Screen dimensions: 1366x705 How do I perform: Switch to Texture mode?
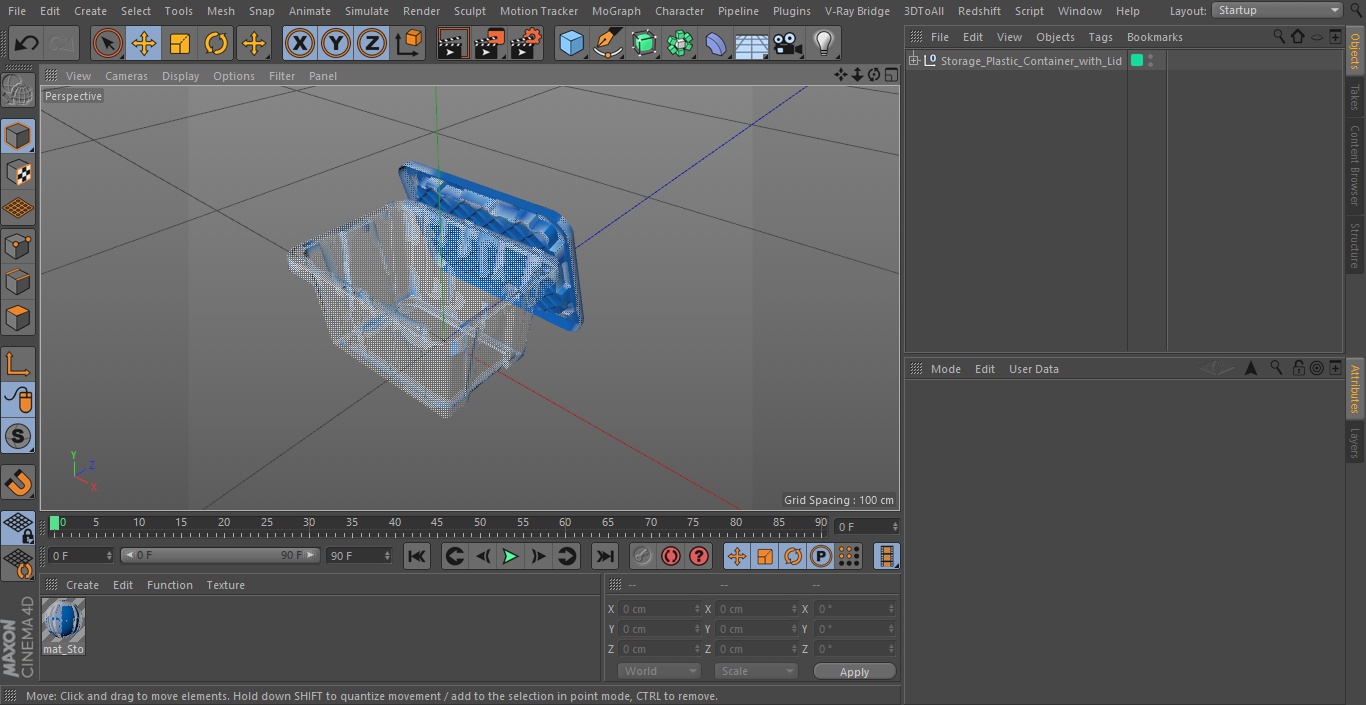click(x=18, y=172)
